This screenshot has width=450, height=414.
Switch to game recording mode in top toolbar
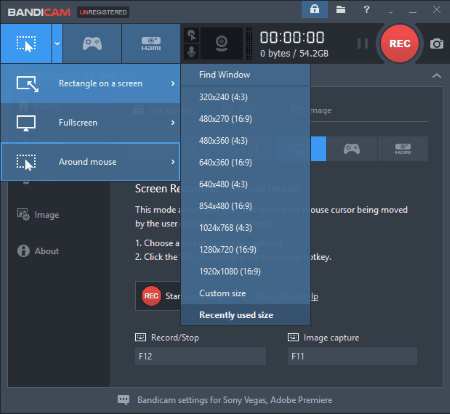(x=92, y=44)
